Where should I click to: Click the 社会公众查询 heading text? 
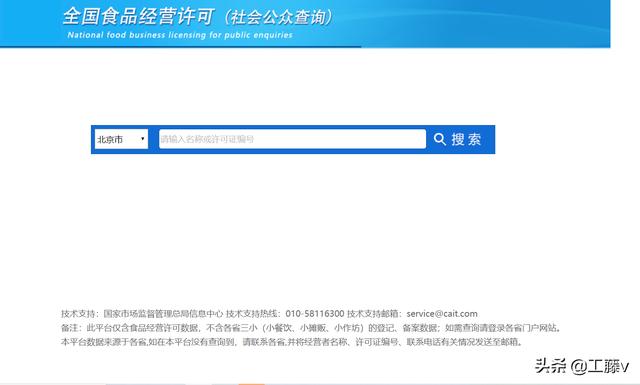[x=279, y=17]
